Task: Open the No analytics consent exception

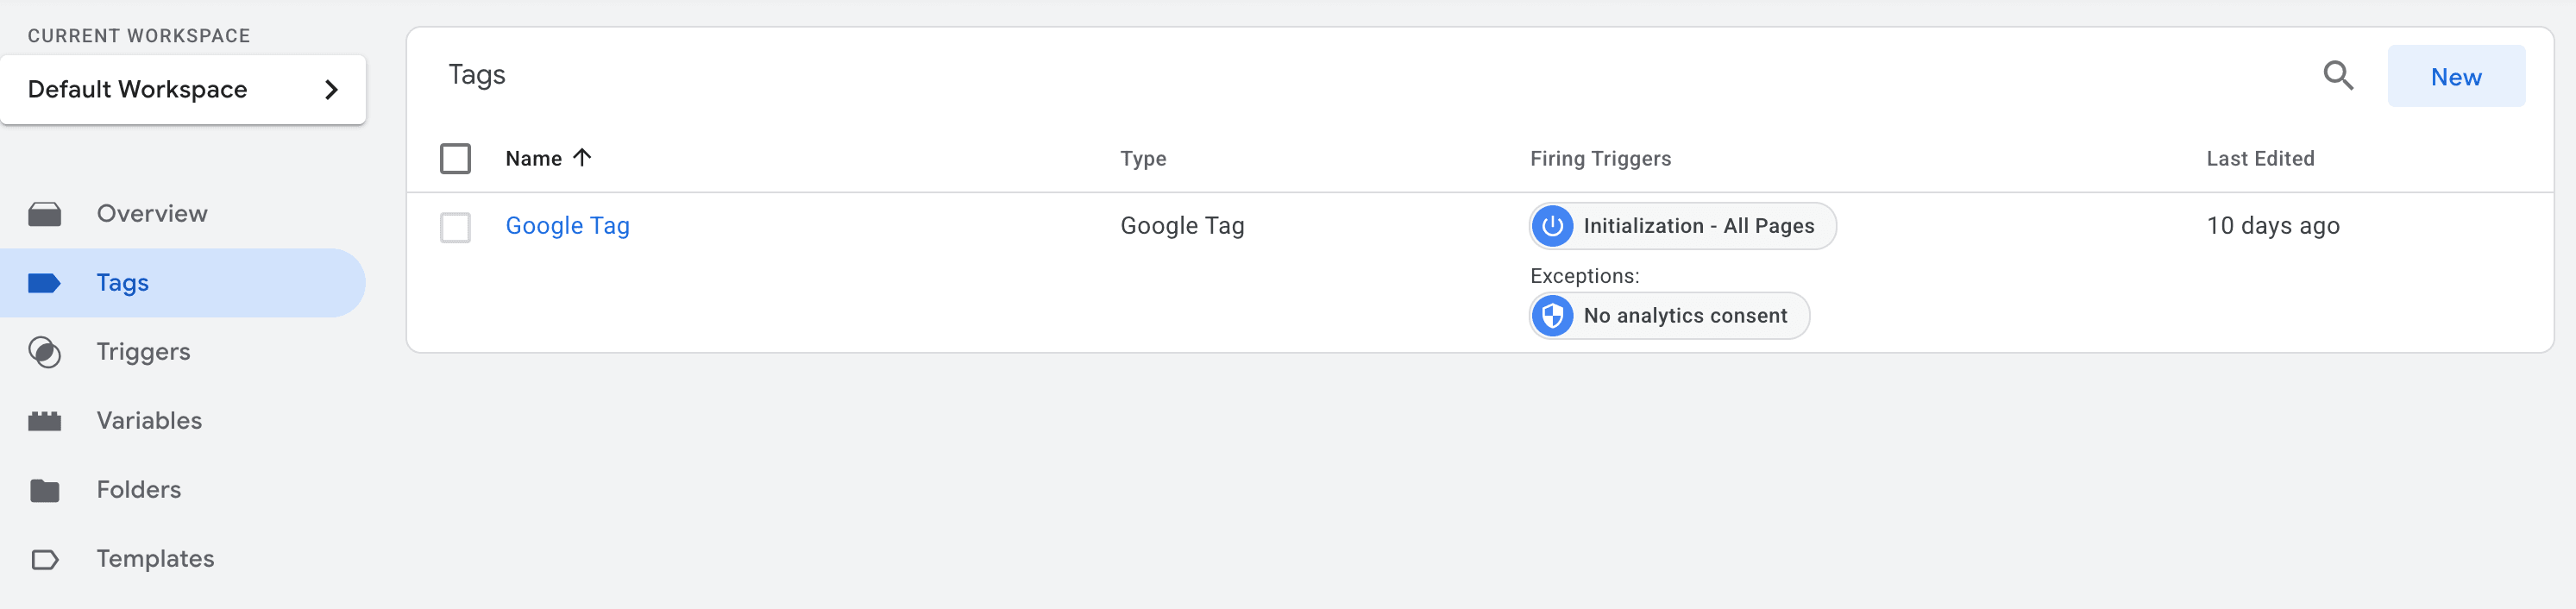Action: click(x=1684, y=316)
